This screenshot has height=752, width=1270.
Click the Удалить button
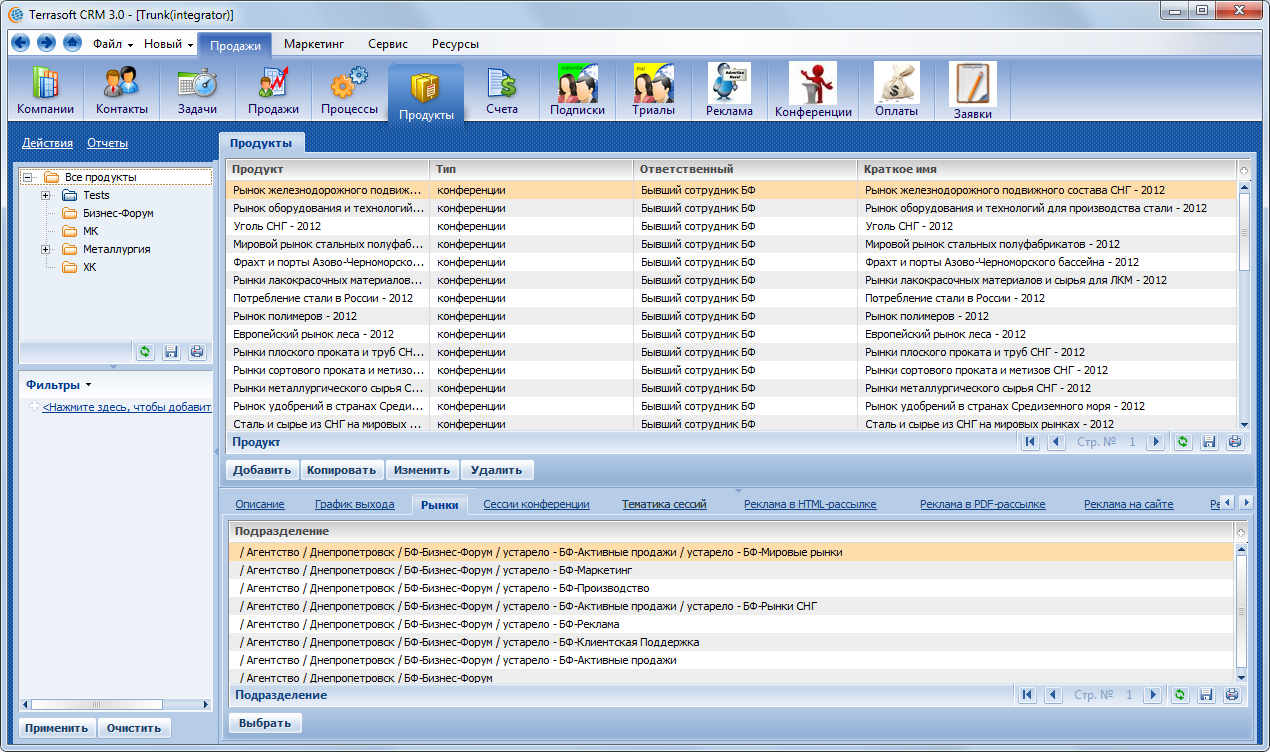497,470
